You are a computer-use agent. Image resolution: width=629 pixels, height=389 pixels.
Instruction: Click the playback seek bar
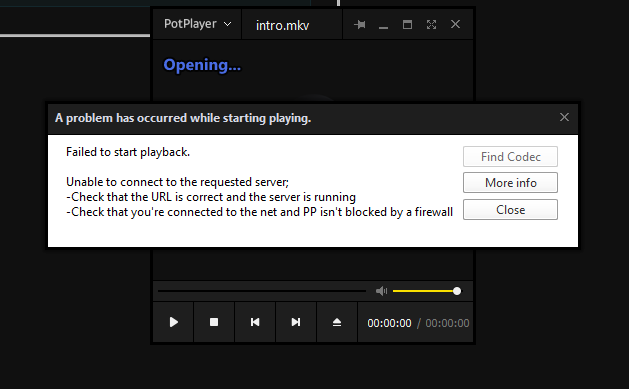pos(262,291)
